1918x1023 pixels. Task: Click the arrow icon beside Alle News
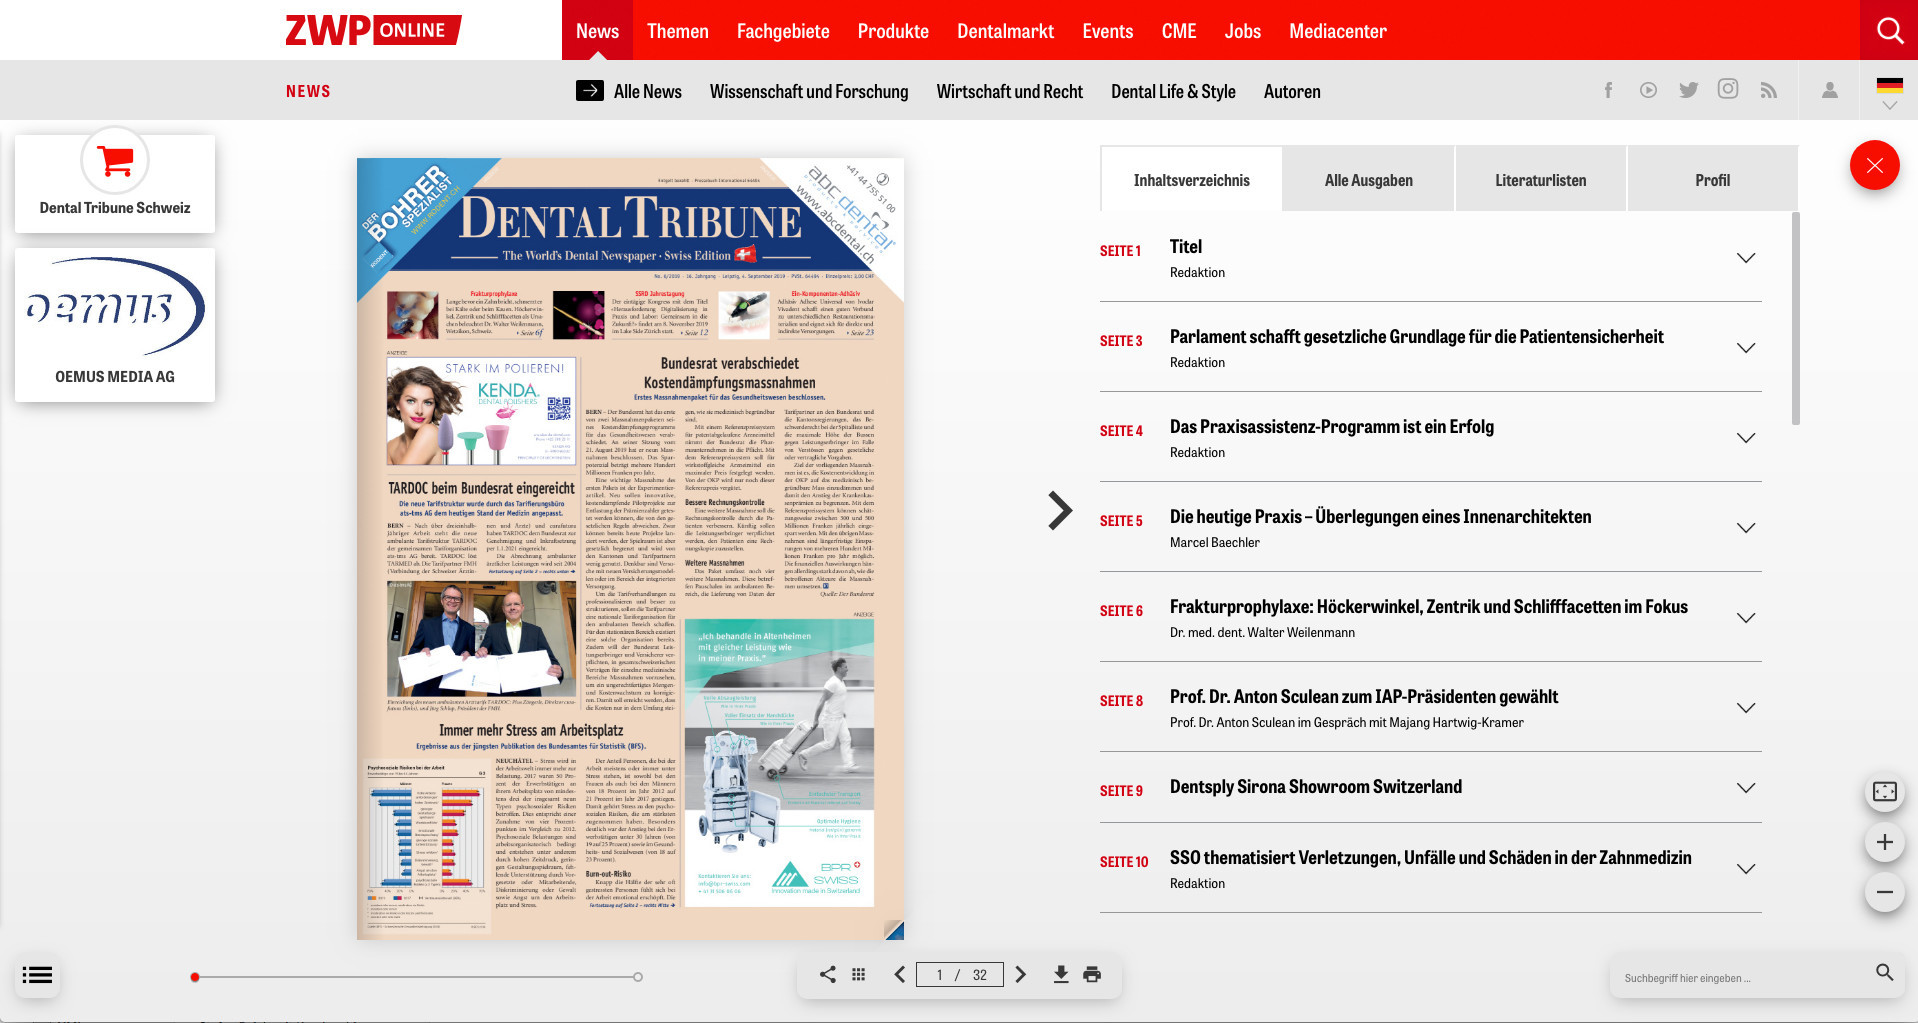(590, 90)
